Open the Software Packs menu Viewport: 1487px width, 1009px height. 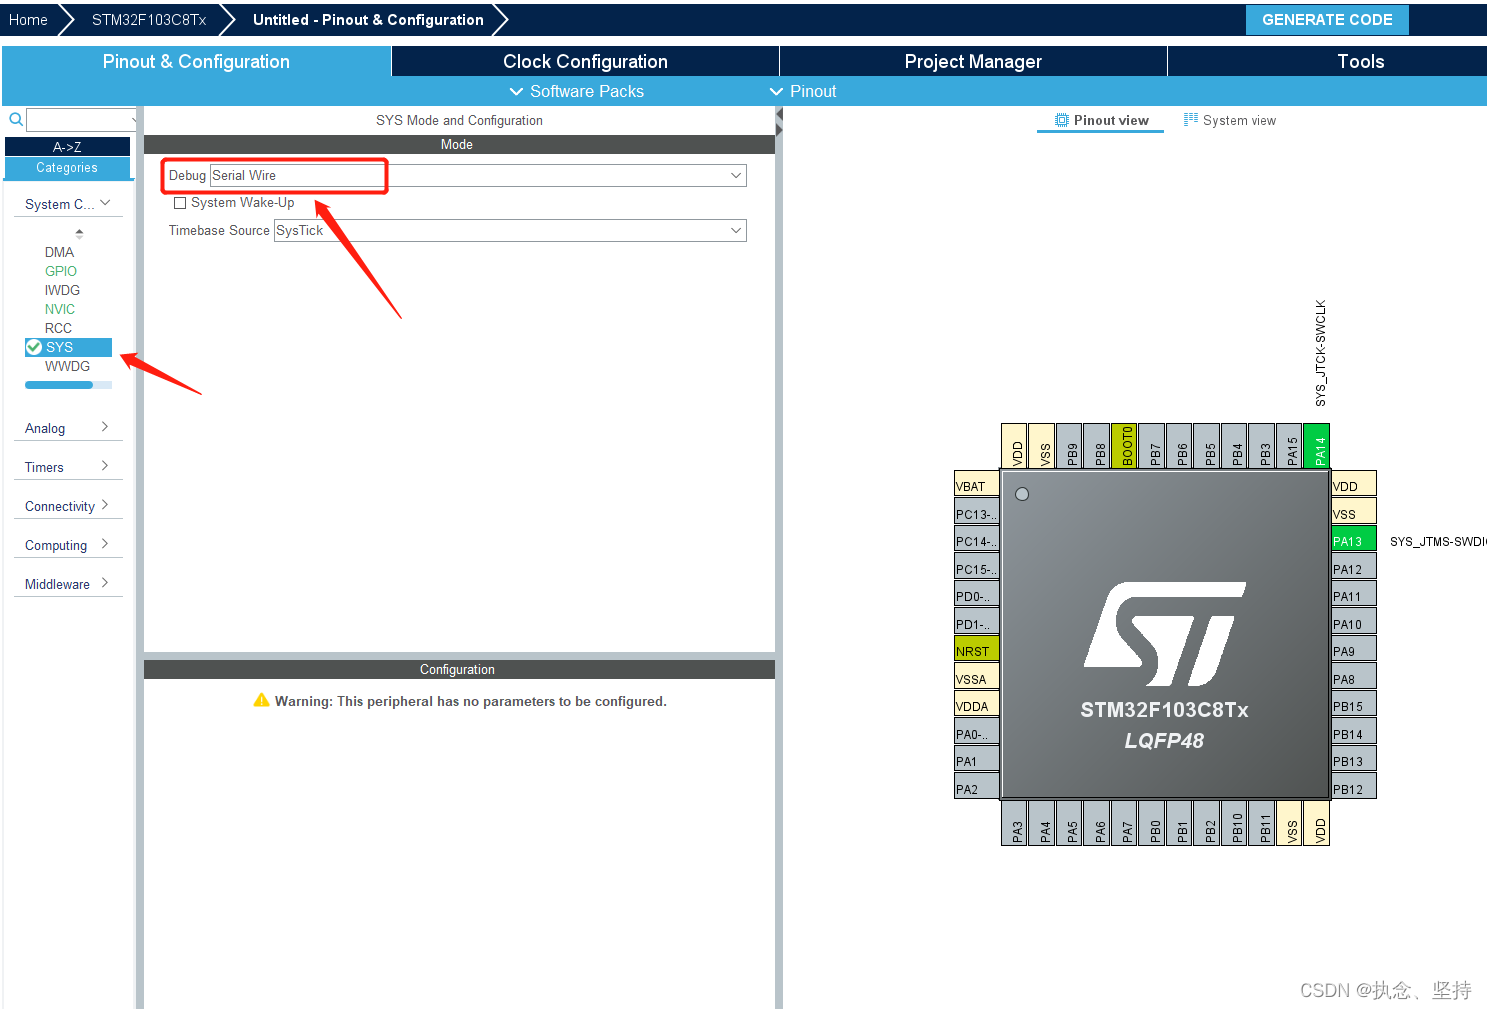[577, 91]
